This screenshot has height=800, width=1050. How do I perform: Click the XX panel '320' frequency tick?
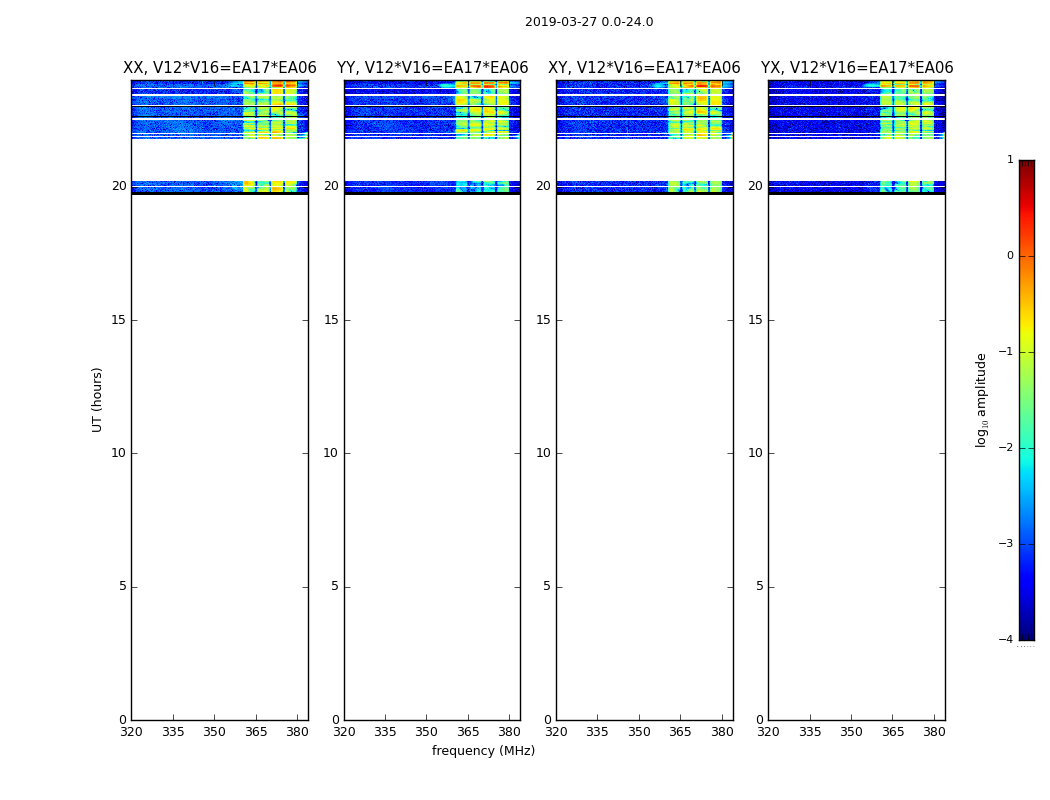tap(131, 732)
